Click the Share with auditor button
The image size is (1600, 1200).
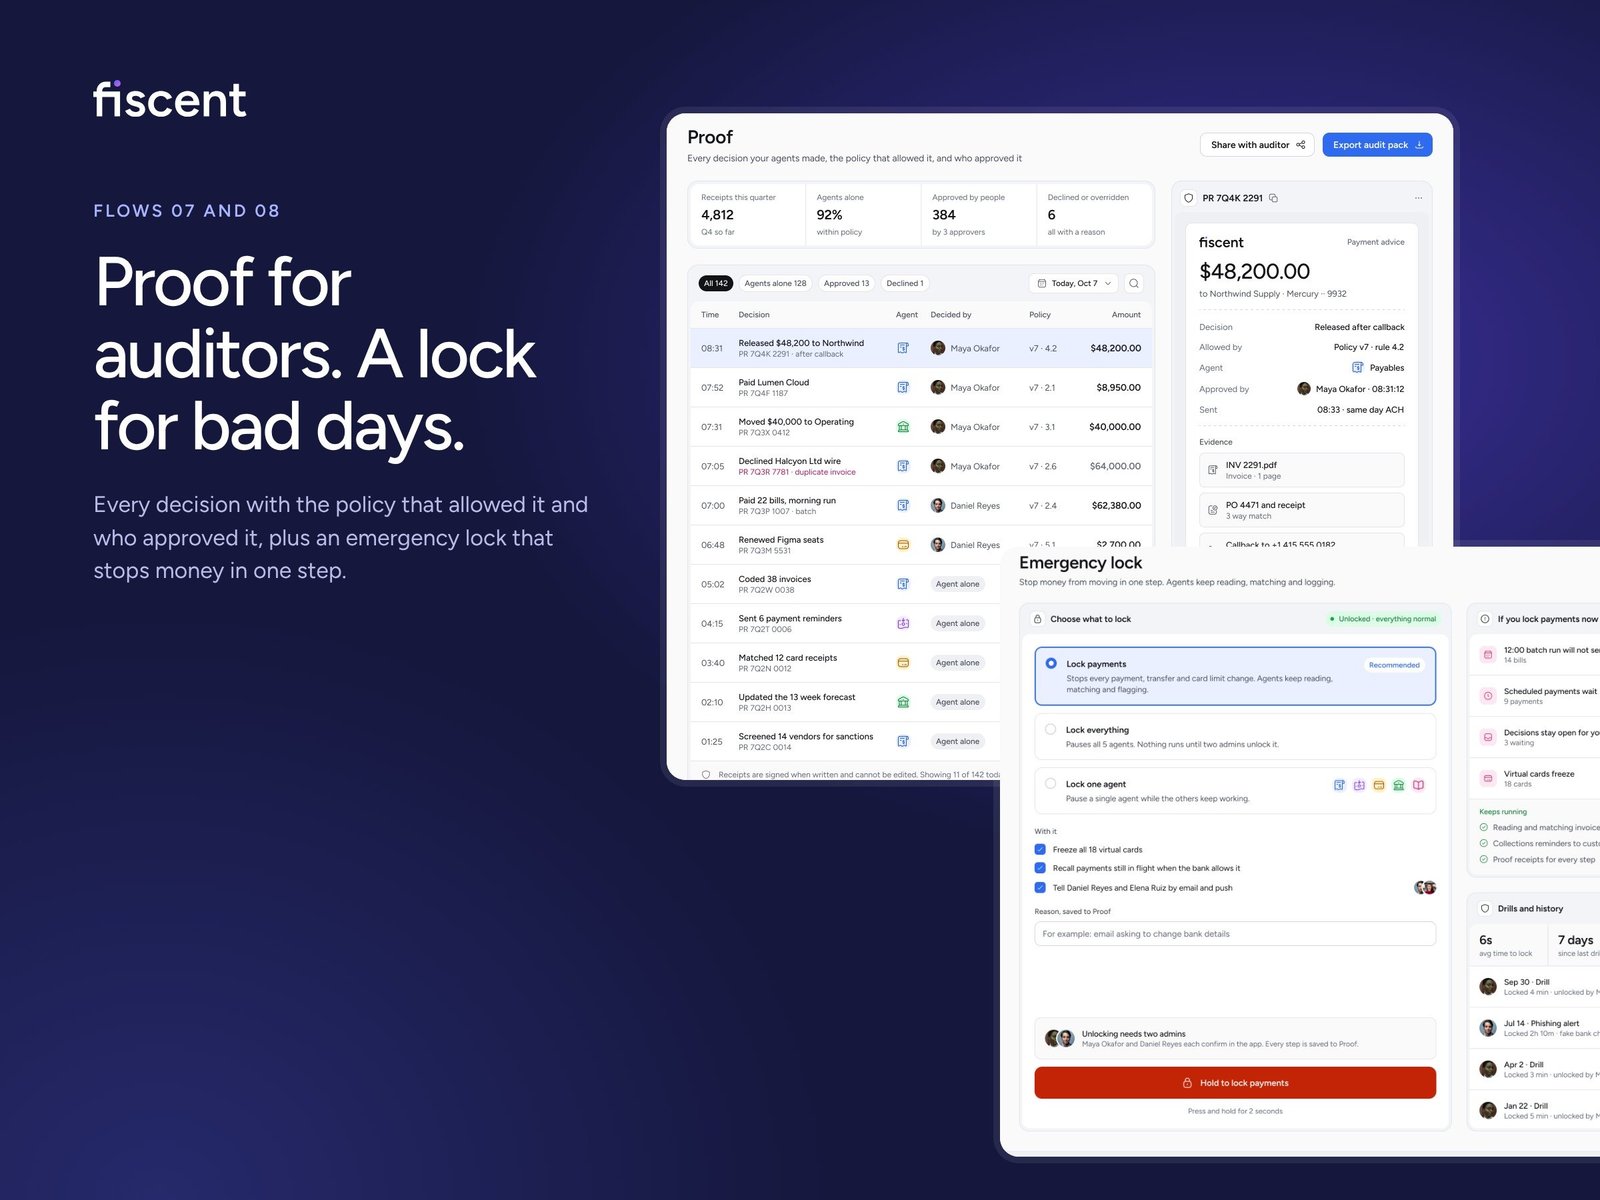point(1257,145)
